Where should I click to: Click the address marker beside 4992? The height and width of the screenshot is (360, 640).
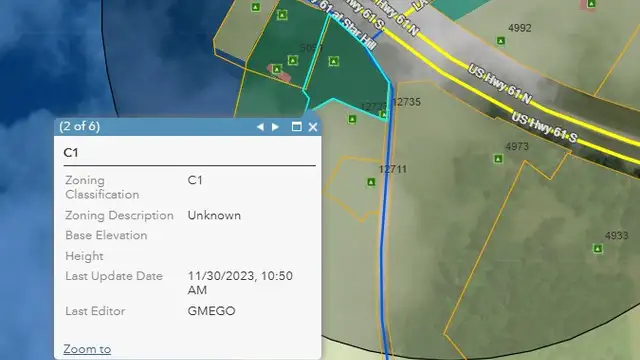click(x=501, y=41)
